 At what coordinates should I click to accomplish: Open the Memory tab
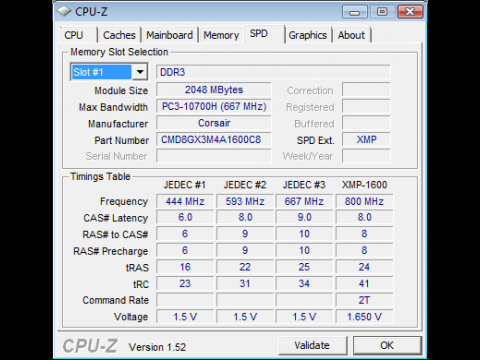point(221,35)
